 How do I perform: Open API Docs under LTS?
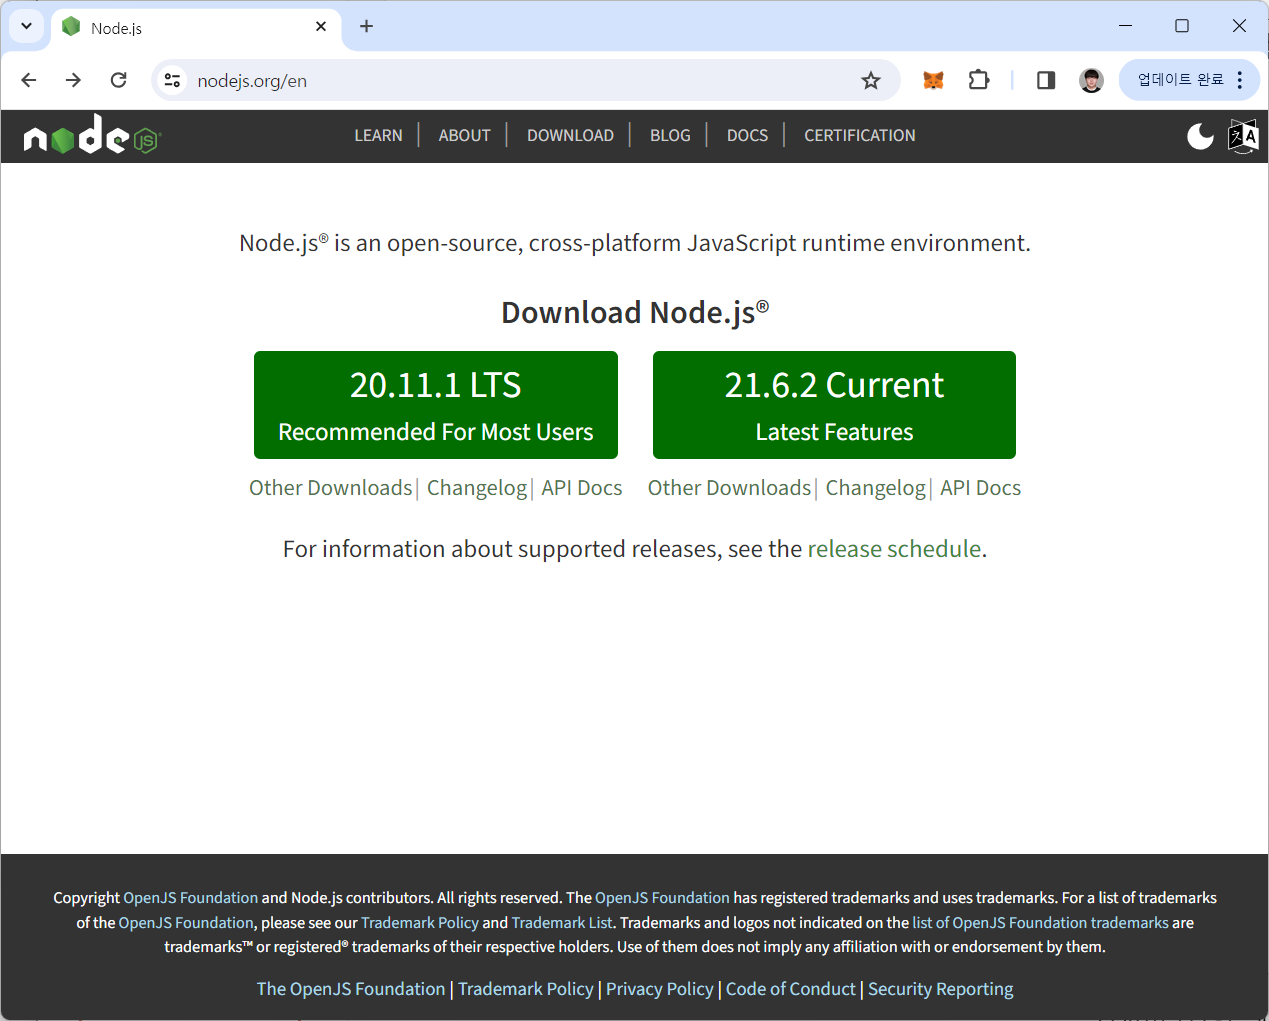pos(582,488)
